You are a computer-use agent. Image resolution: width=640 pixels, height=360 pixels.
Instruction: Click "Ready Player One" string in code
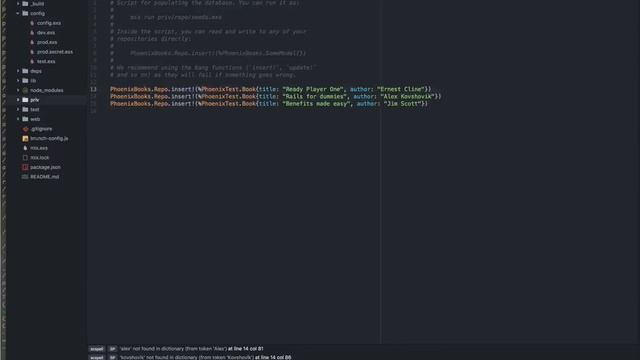313,89
